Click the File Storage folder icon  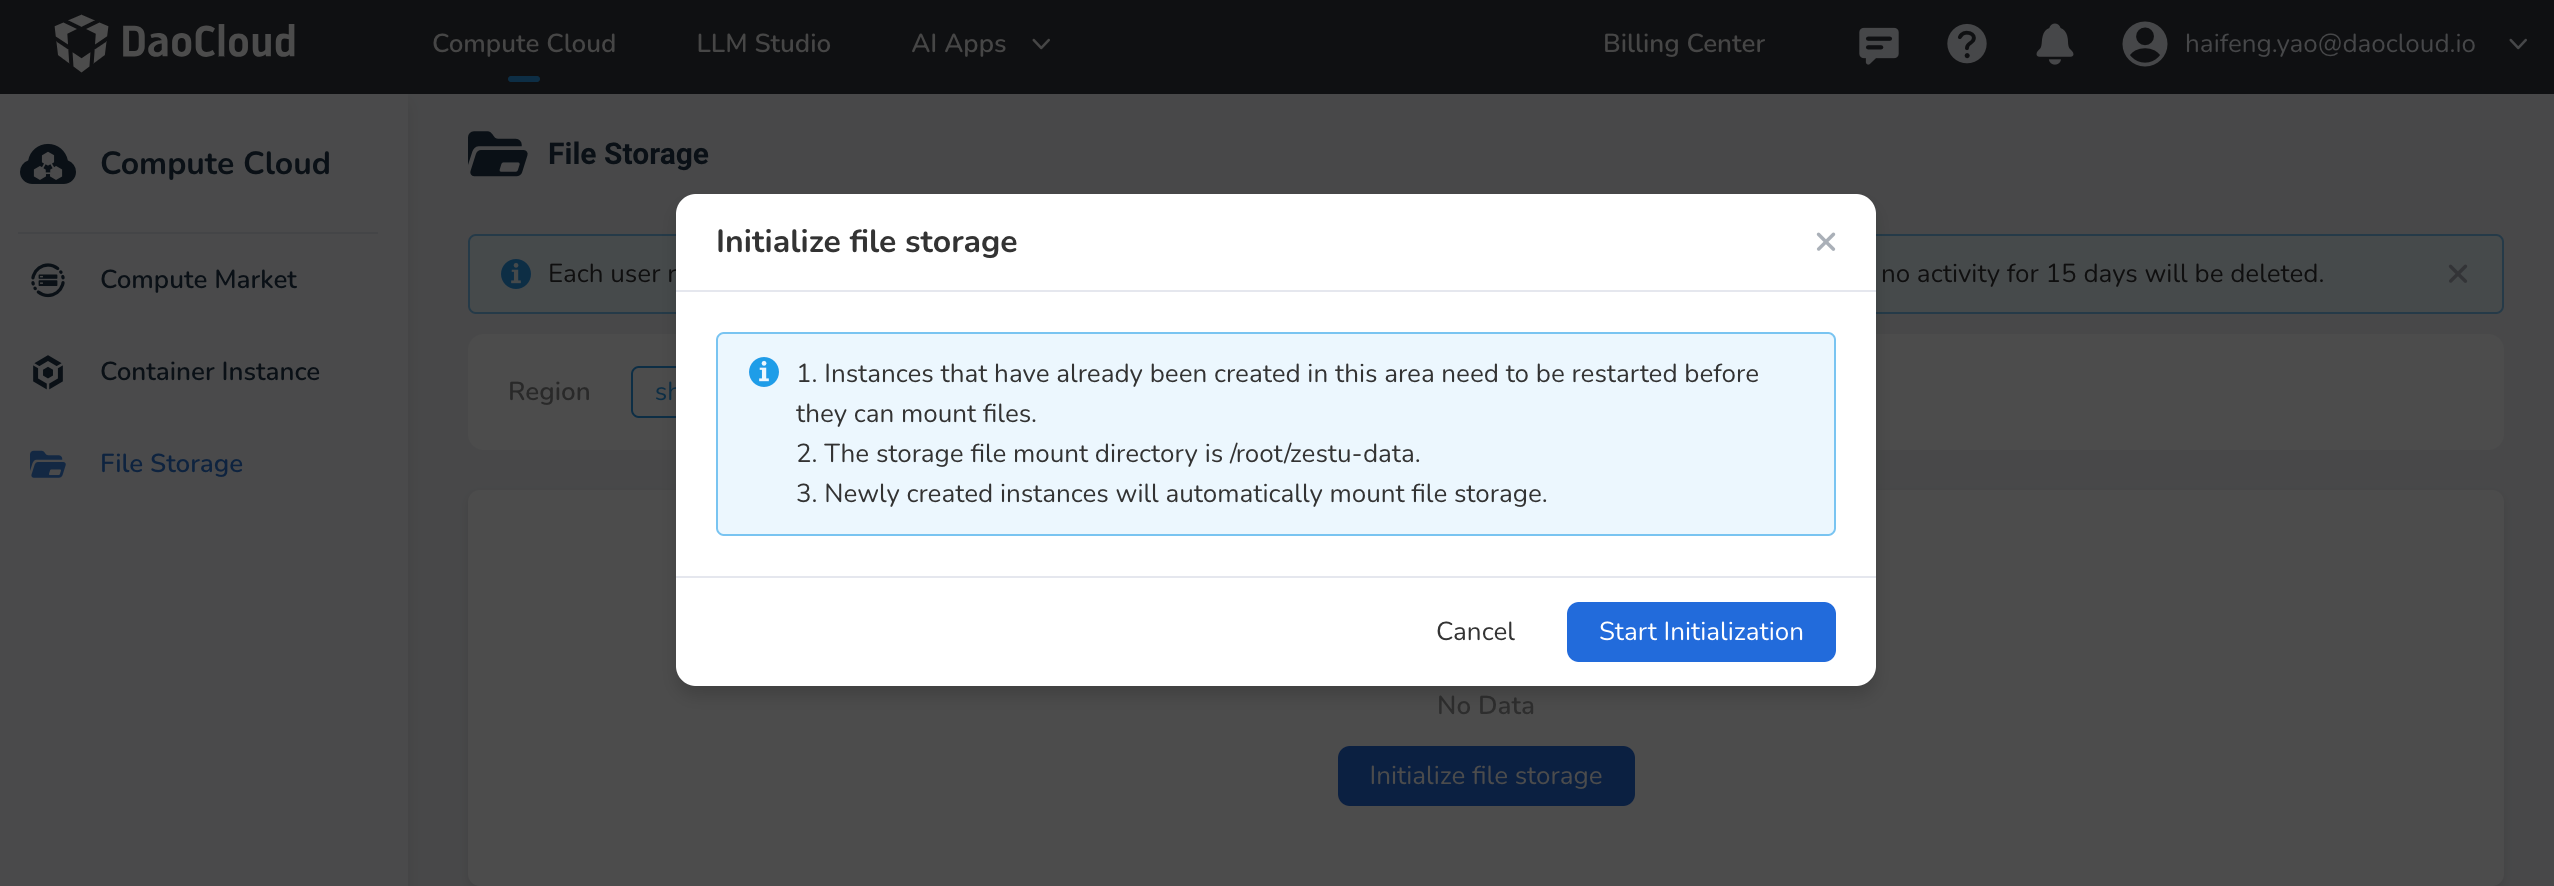pos(47,463)
